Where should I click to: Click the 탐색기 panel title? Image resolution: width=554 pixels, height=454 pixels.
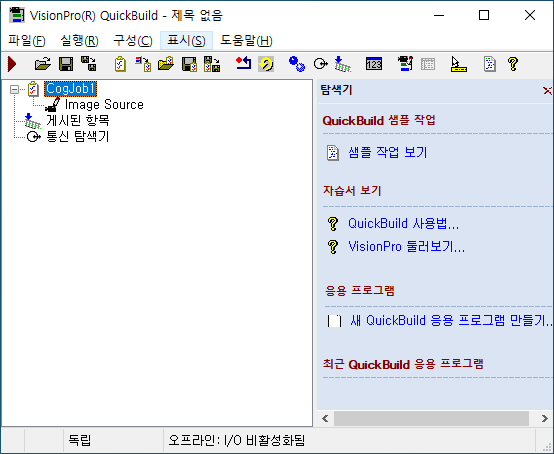pos(336,90)
